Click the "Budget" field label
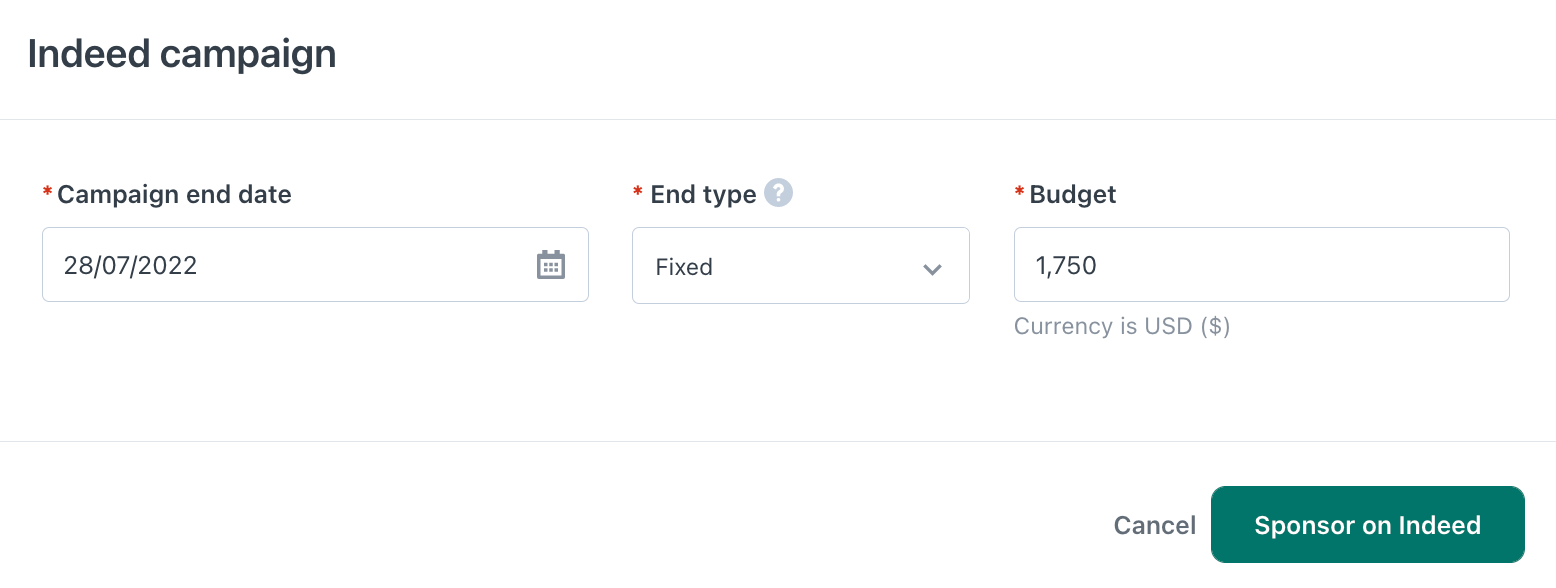1556x588 pixels. [x=1072, y=194]
